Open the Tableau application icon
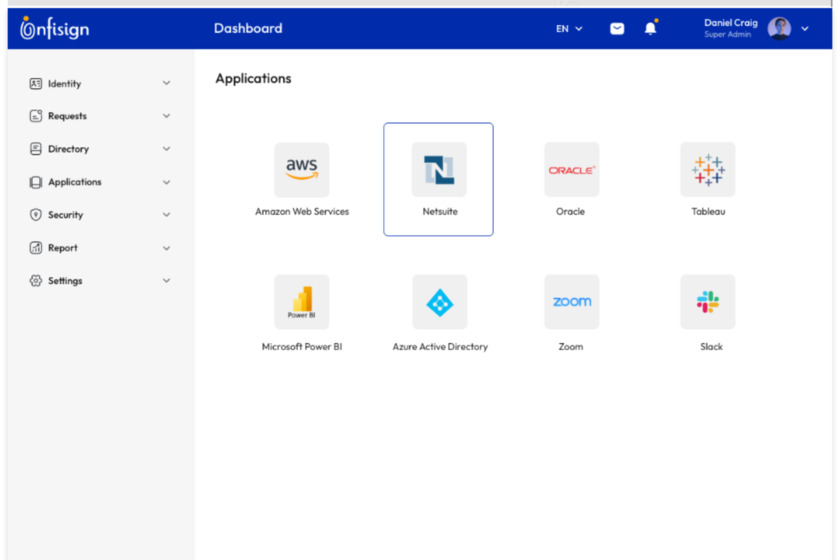Image resolution: width=840 pixels, height=560 pixels. pyautogui.click(x=707, y=170)
